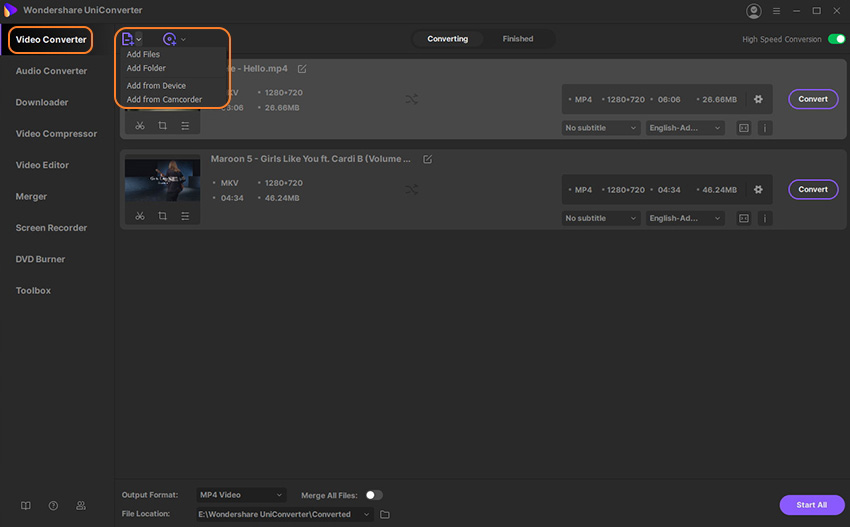
Task: Choose Add Files from the menu
Action: click(x=143, y=54)
